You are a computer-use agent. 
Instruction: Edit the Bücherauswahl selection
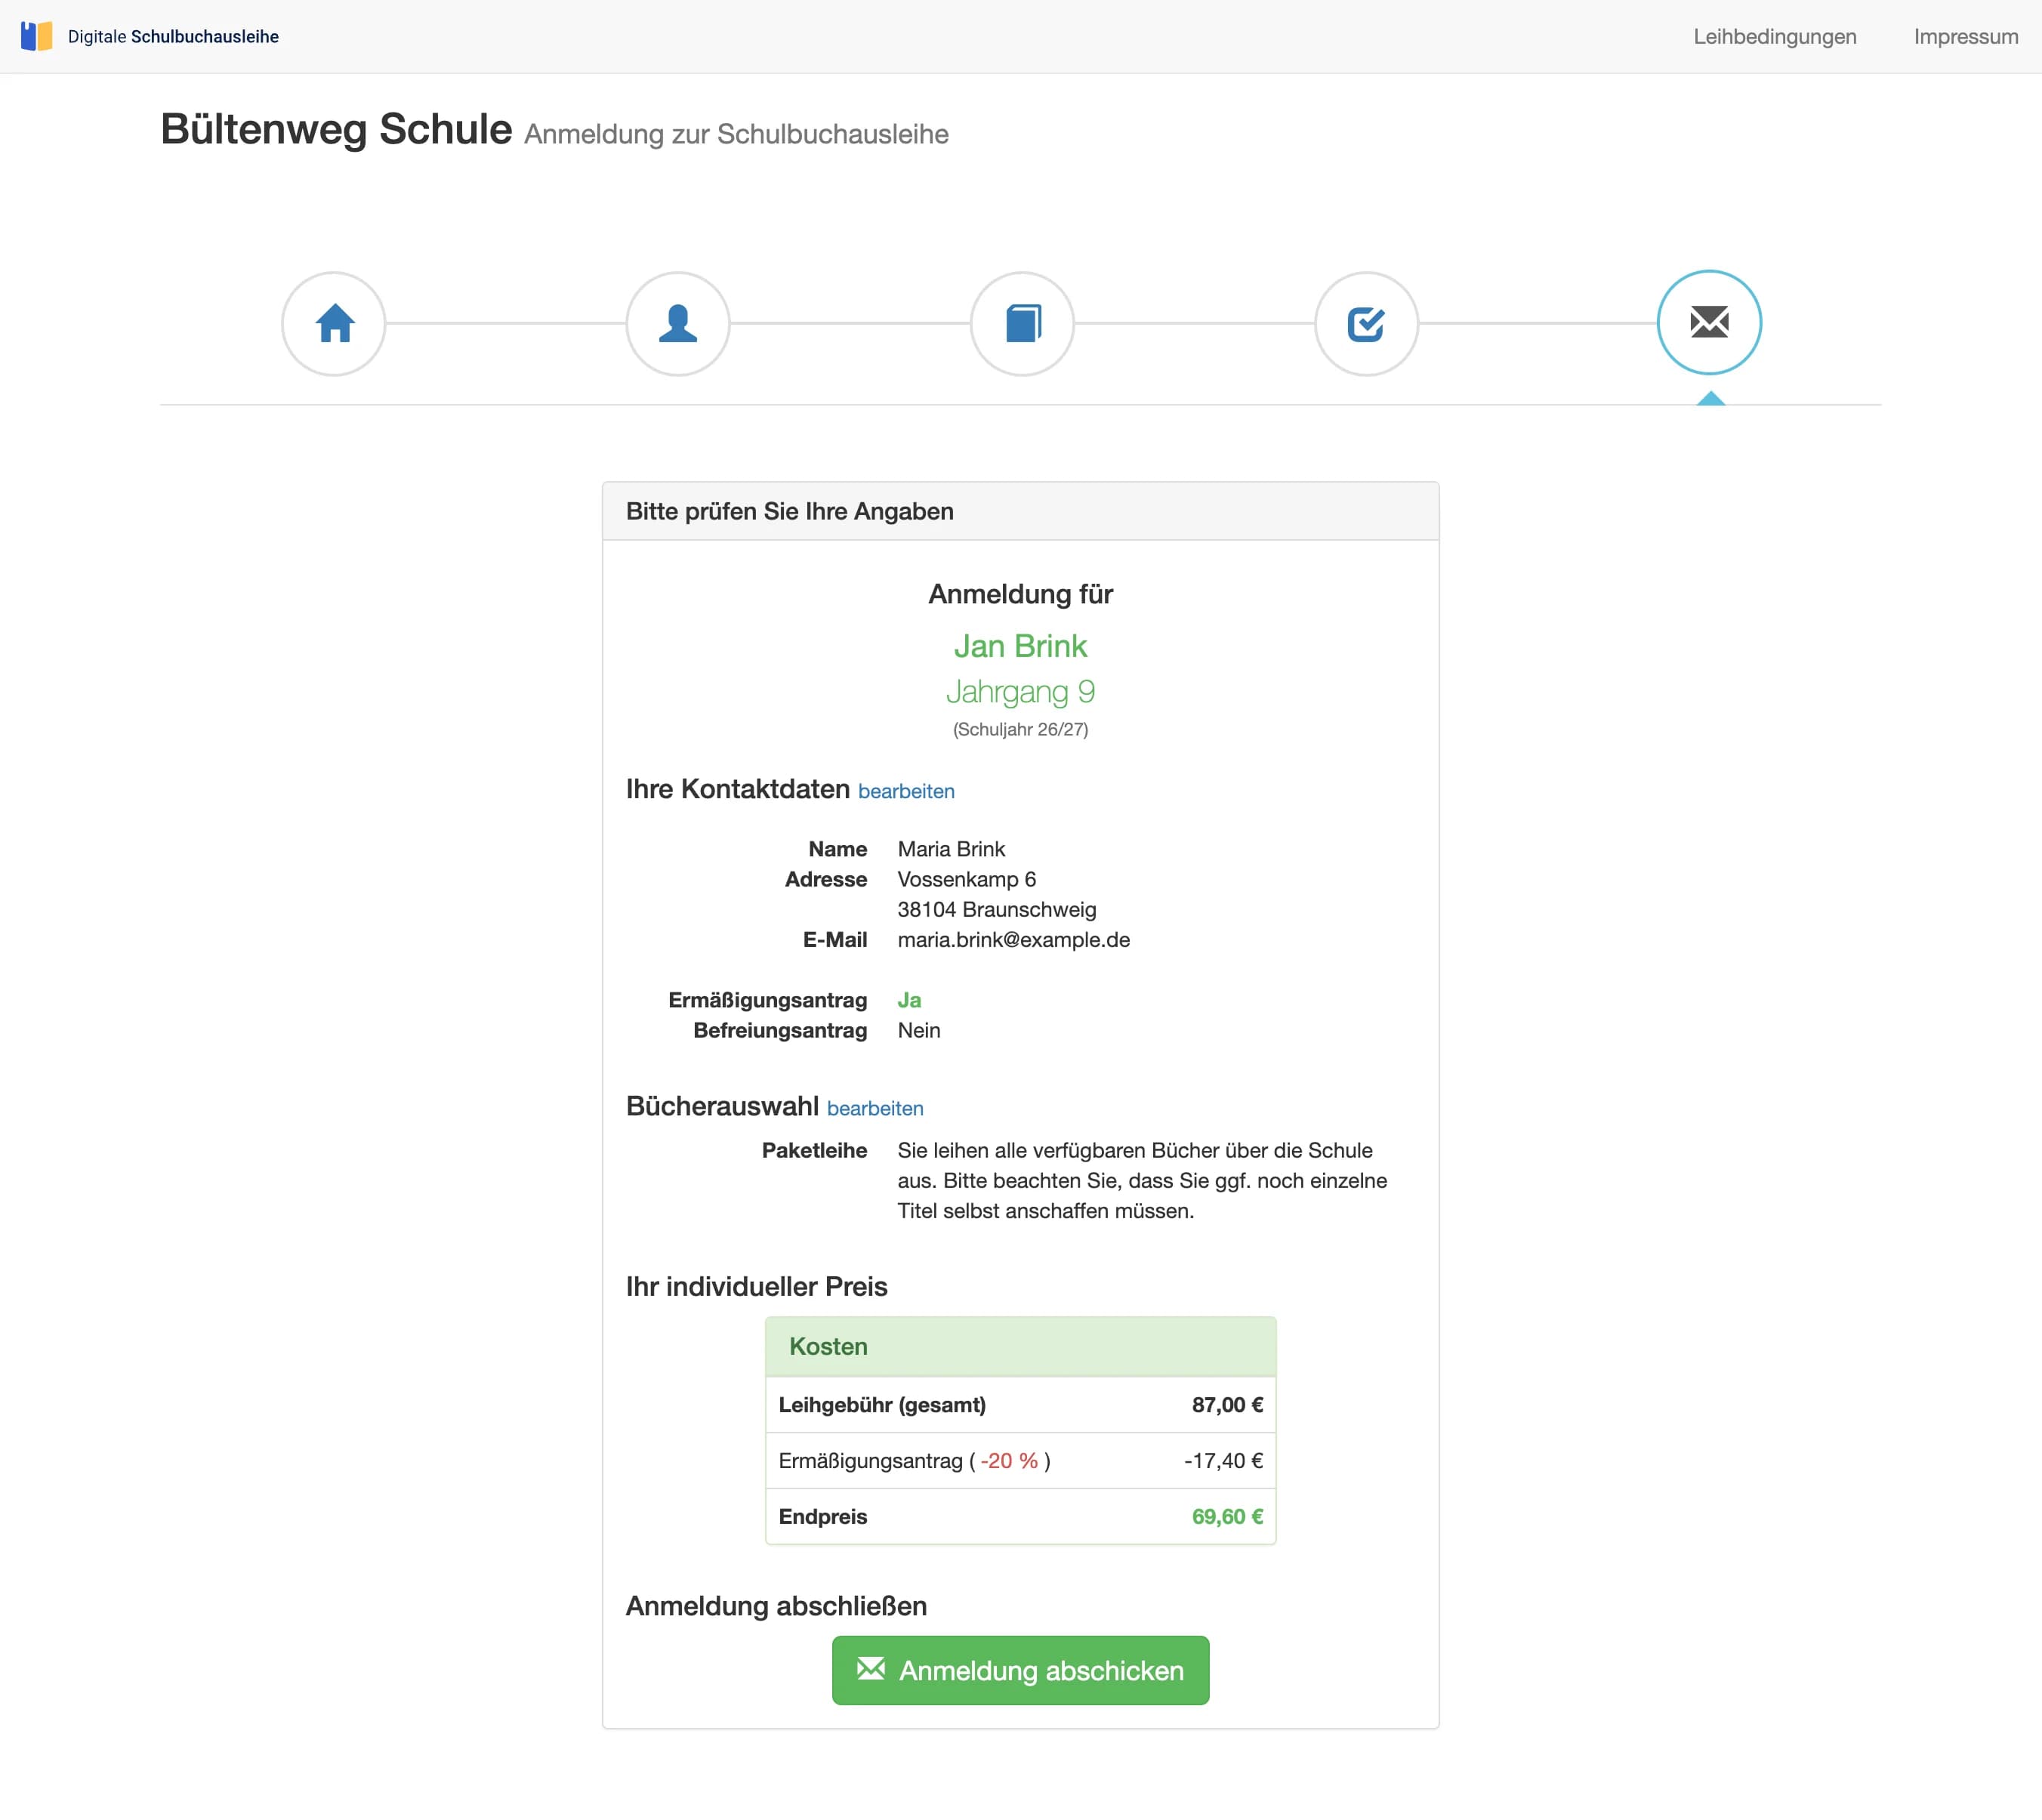[875, 1108]
